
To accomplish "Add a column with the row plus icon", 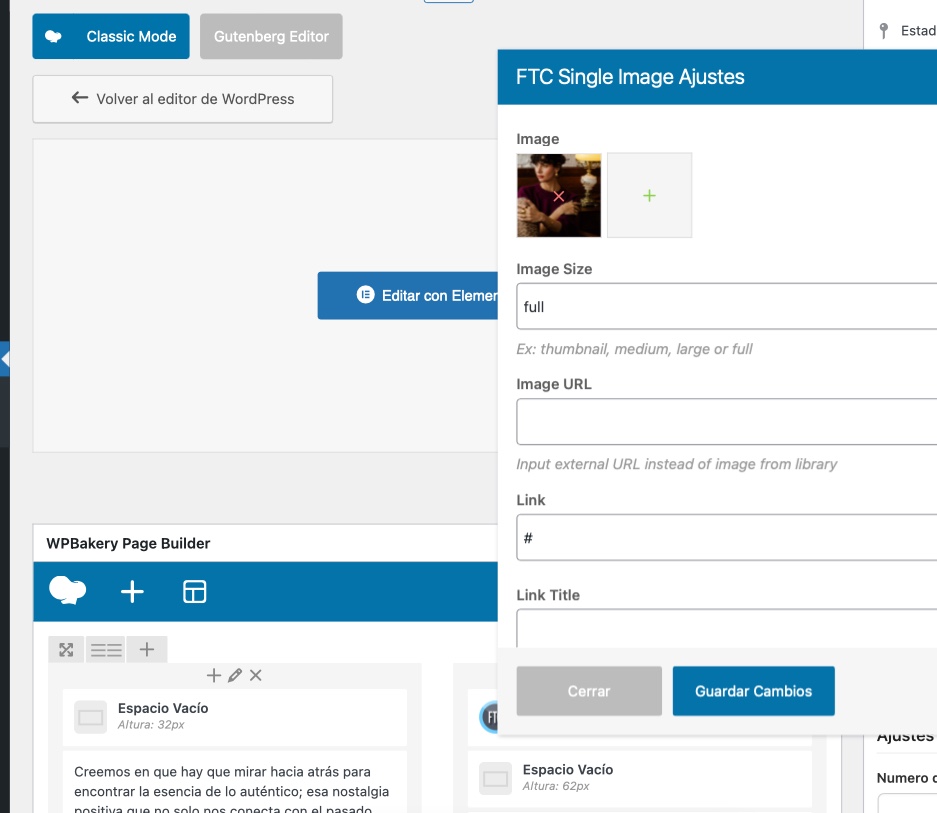I will 147,650.
